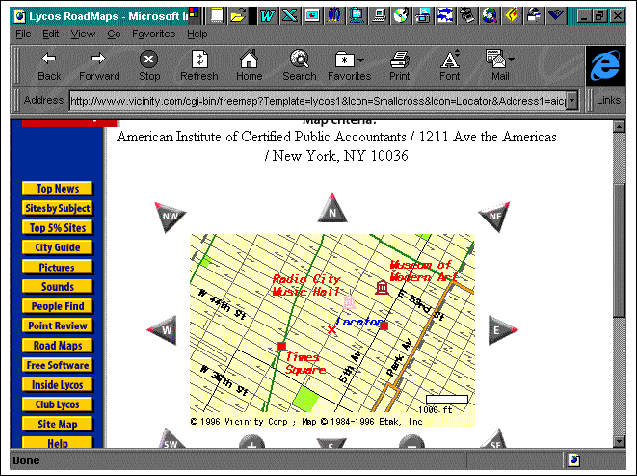Click the Forward navigation button

[99, 66]
